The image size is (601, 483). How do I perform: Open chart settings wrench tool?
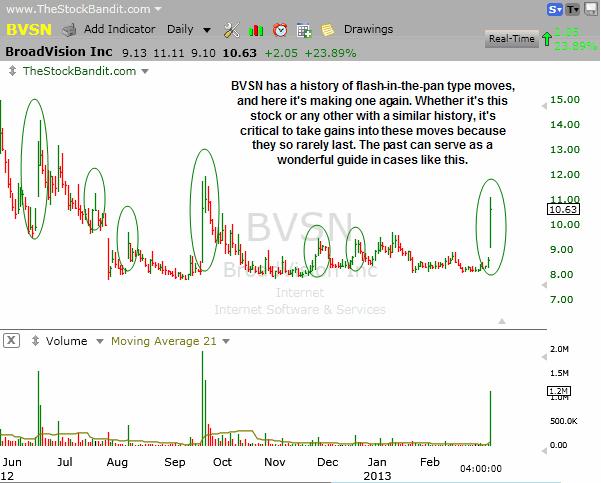tap(231, 30)
